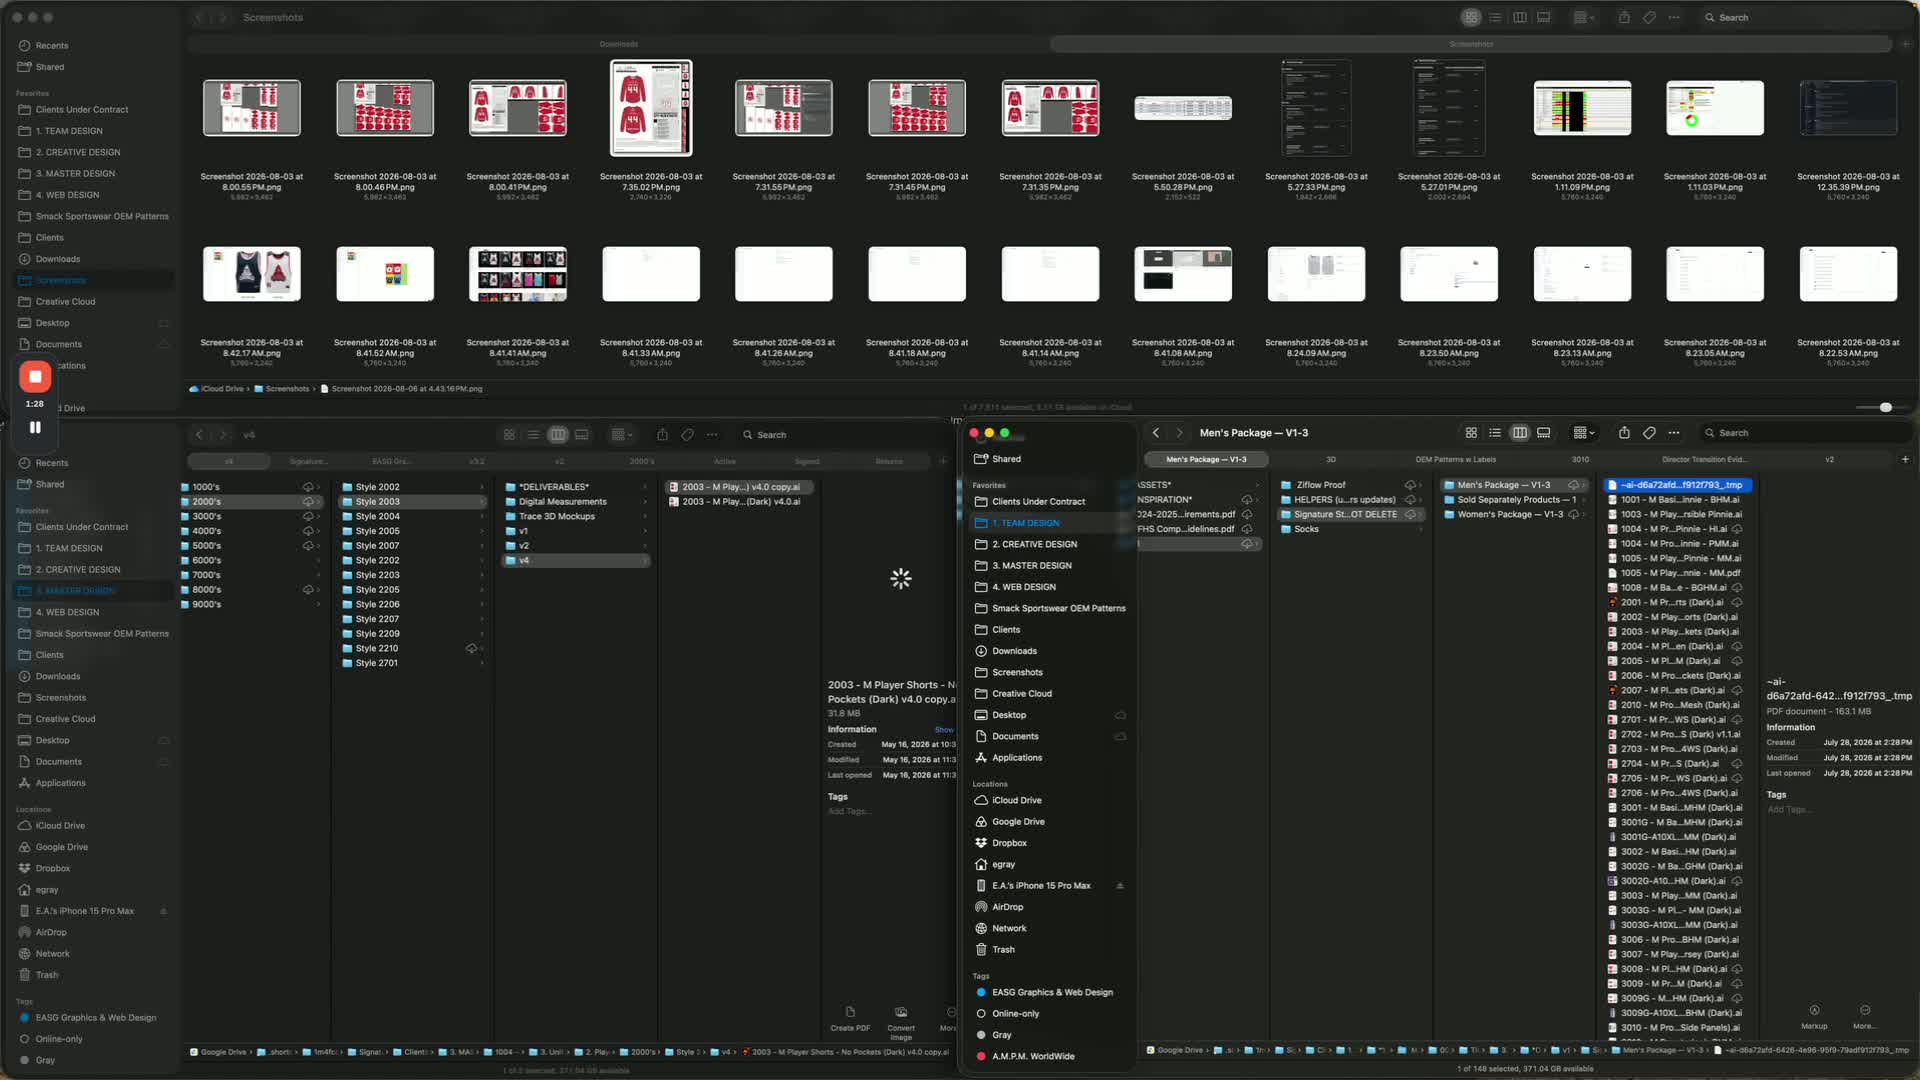
Task: Select the Socks folder
Action: [x=1350, y=529]
